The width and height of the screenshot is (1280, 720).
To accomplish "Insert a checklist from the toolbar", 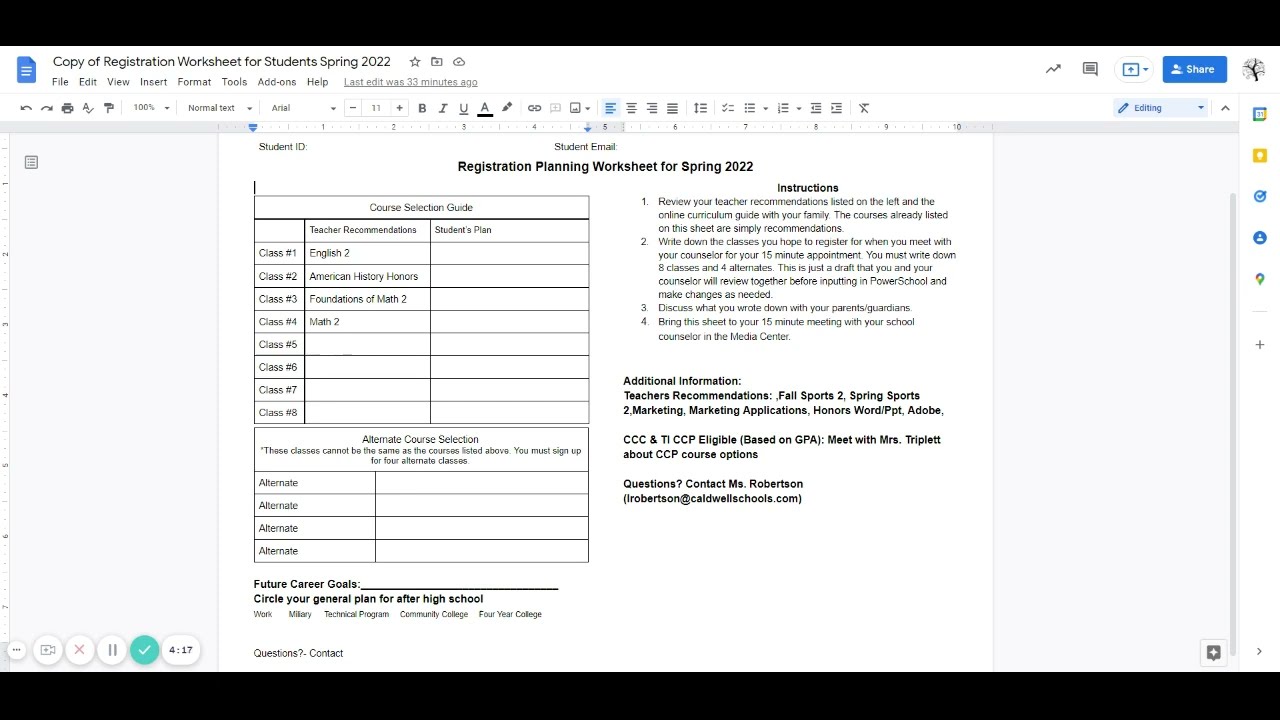I will [728, 108].
